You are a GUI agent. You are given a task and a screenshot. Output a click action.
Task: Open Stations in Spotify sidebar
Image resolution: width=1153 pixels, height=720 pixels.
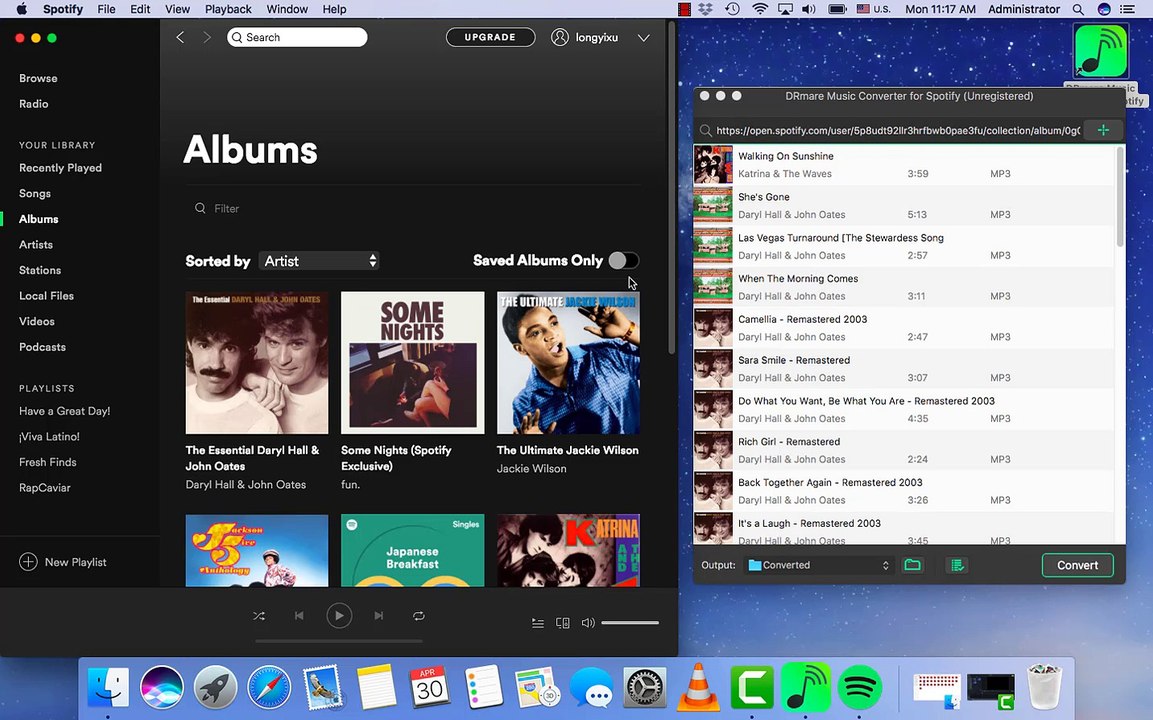pos(40,270)
